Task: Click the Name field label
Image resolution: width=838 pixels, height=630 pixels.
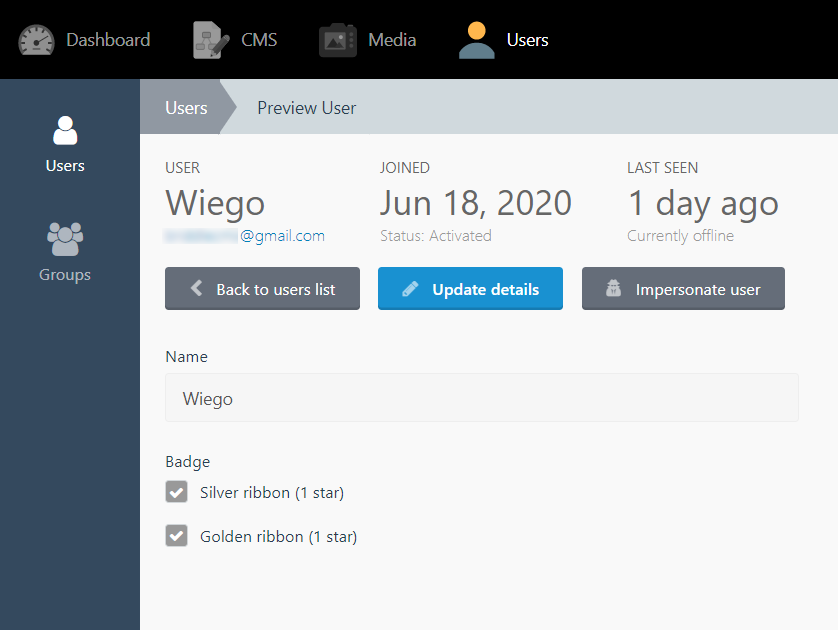Action: coord(187,356)
